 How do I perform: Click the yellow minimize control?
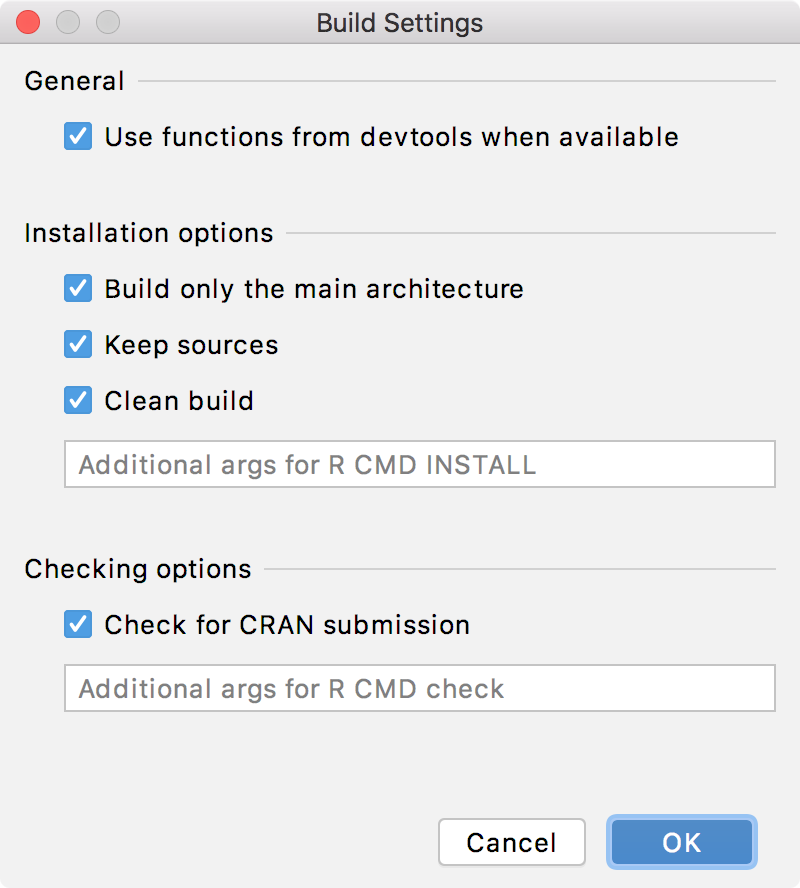point(68,22)
